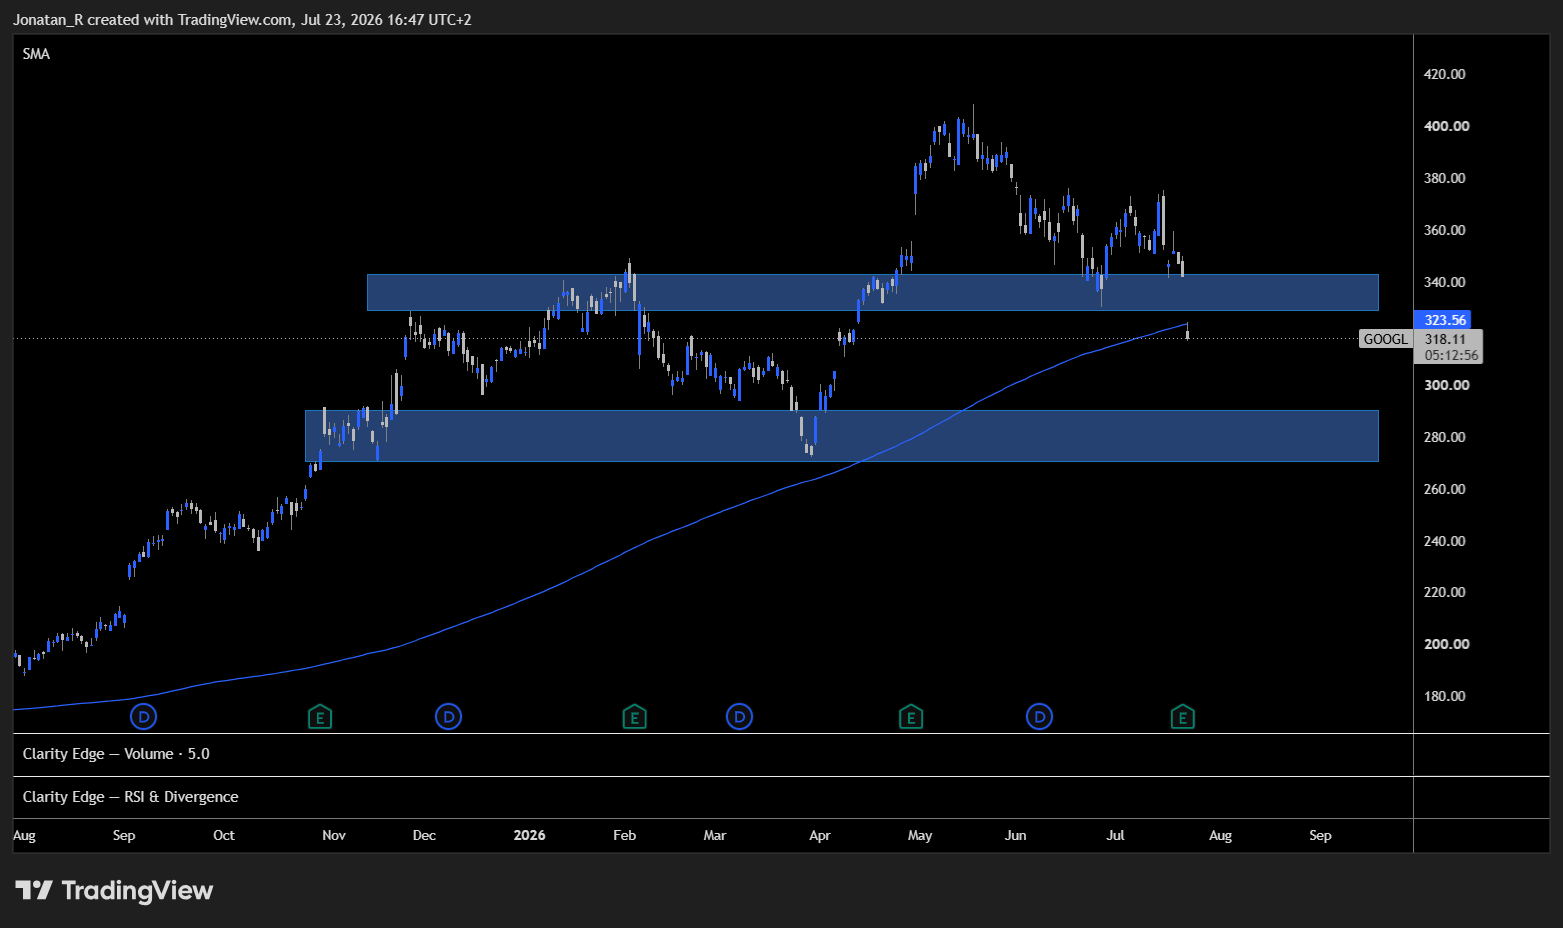Click the 340.00 price axis label
The height and width of the screenshot is (928, 1563).
pyautogui.click(x=1444, y=282)
